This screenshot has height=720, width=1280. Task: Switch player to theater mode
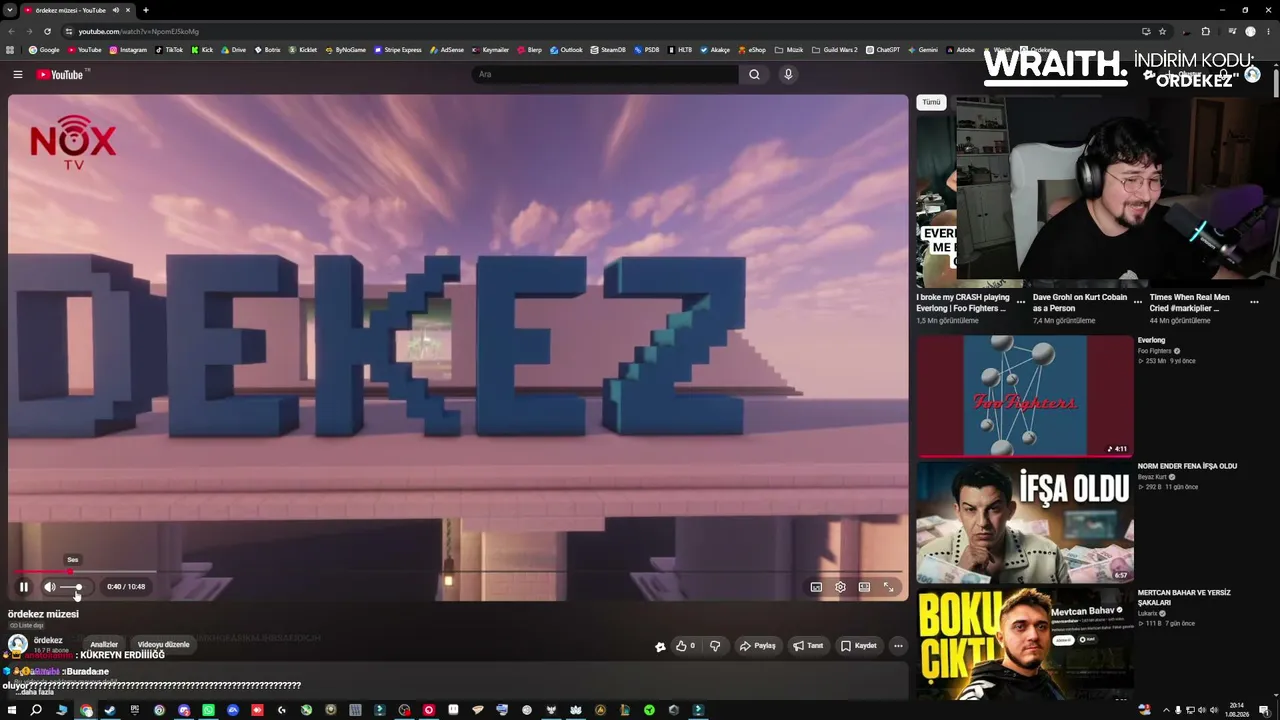(864, 587)
